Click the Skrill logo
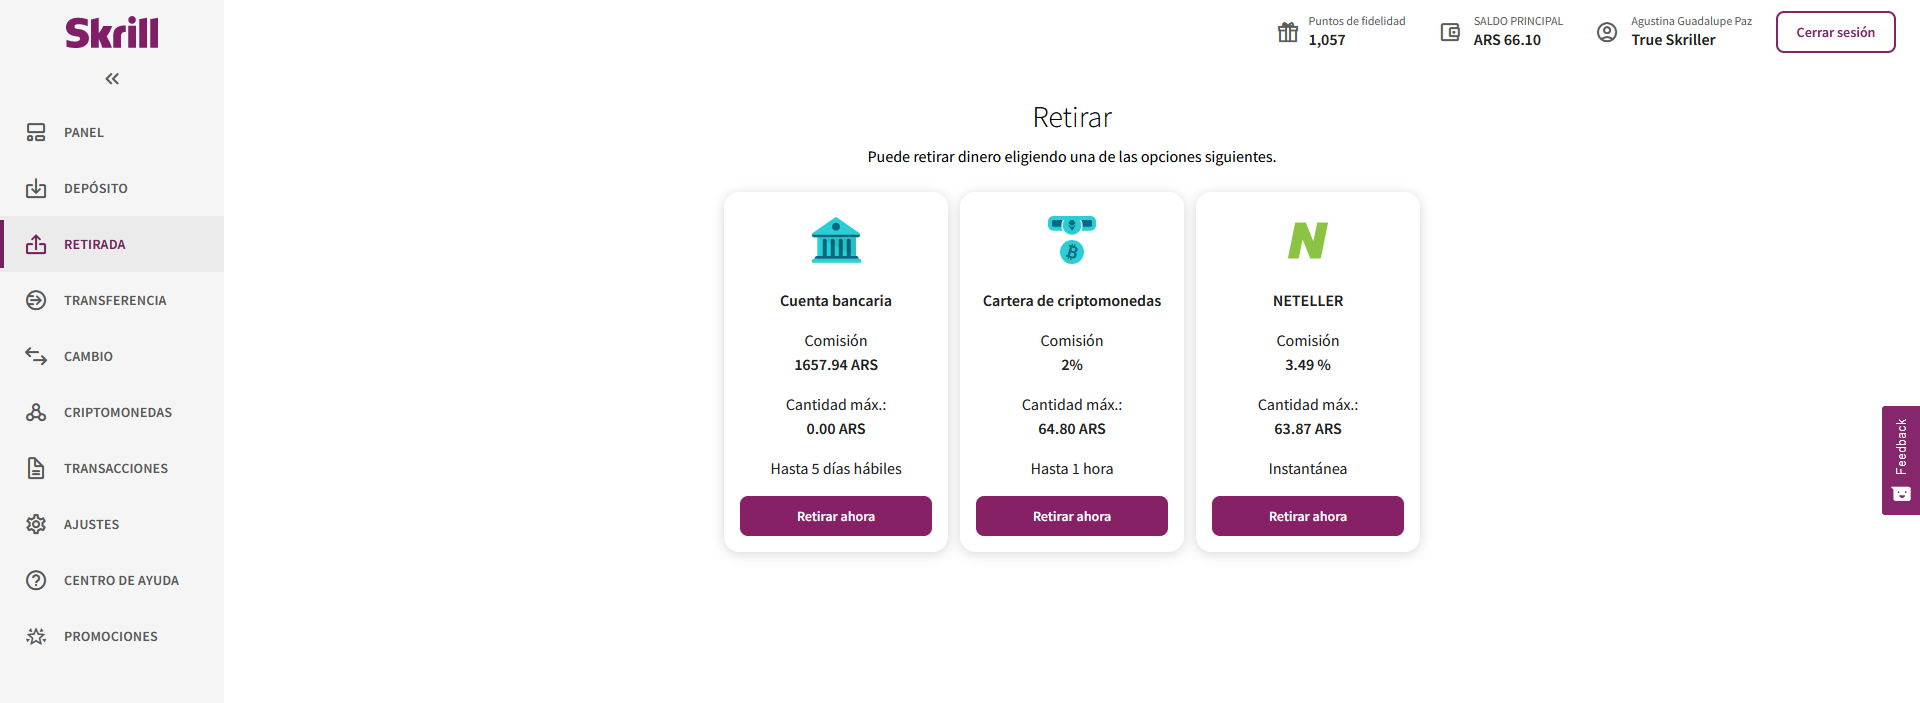 (x=112, y=33)
